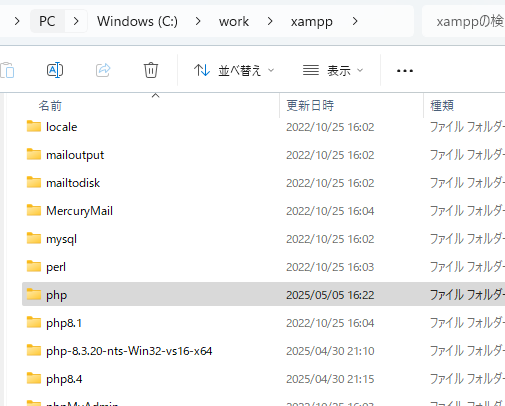Screen dimensions: 505x406
Task: Expand the chevron after work
Action: pos(270,21)
